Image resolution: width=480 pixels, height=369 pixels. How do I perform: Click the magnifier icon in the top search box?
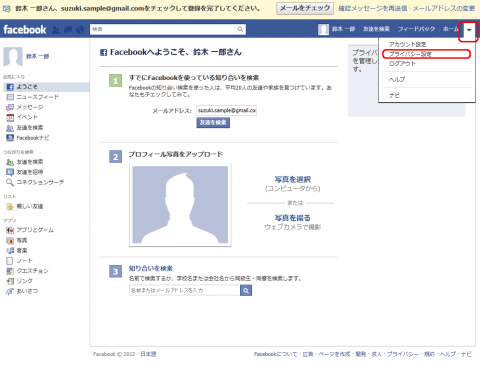(x=240, y=29)
